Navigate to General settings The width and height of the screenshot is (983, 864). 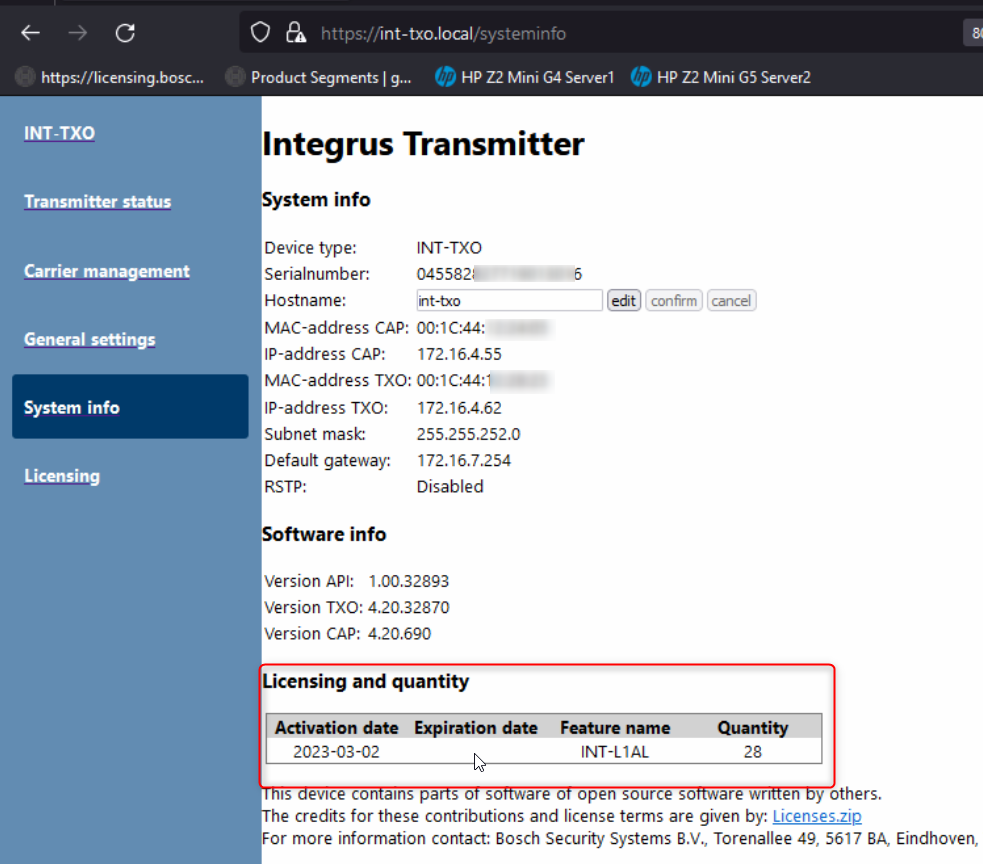tap(90, 339)
